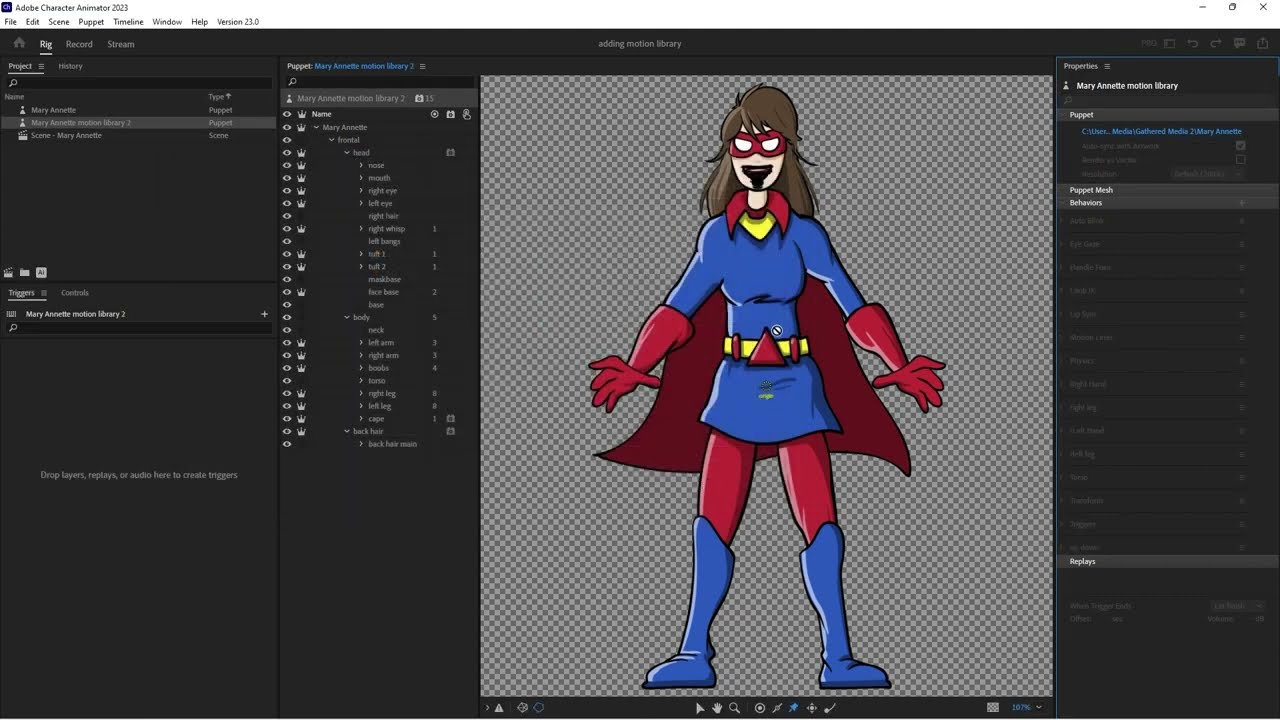The height and width of the screenshot is (720, 1280).
Task: Select the arrow Selection tool
Action: [x=700, y=707]
